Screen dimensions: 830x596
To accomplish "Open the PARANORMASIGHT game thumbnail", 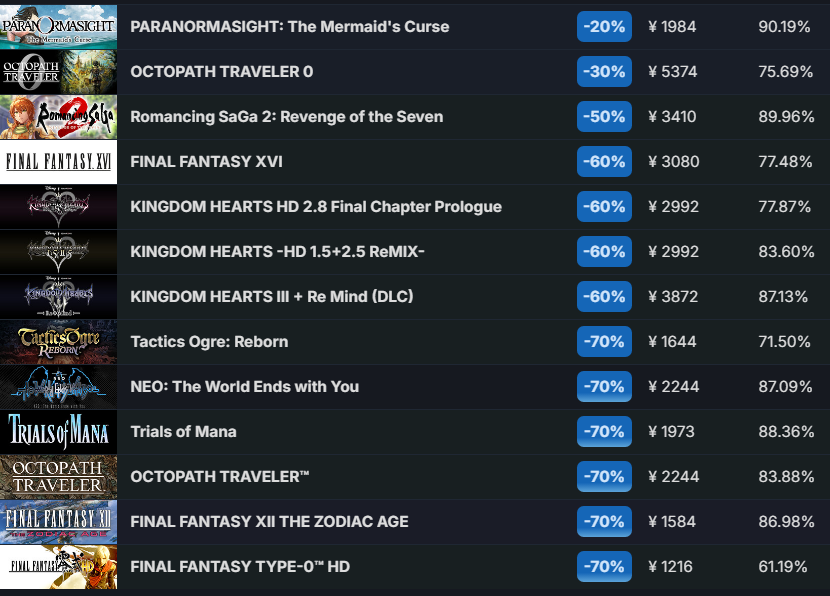I will click(58, 27).
